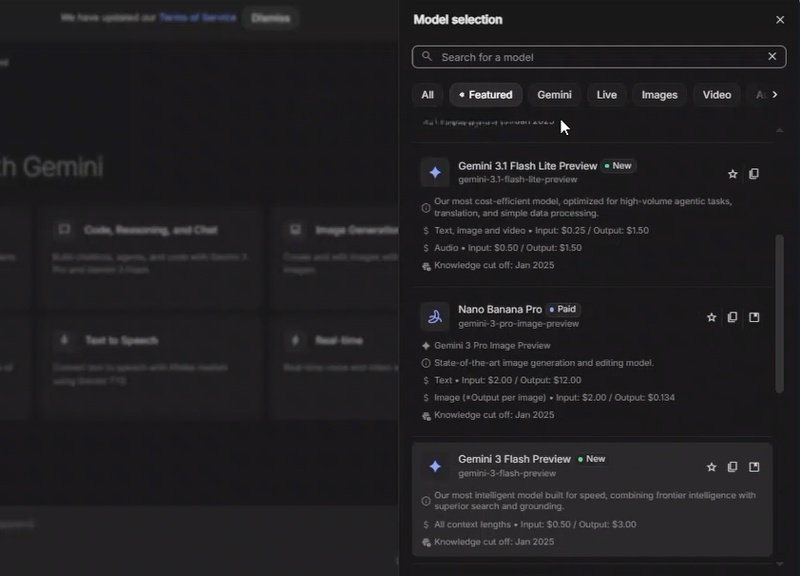
Task: Select the Featured filter tab
Action: coord(486,95)
